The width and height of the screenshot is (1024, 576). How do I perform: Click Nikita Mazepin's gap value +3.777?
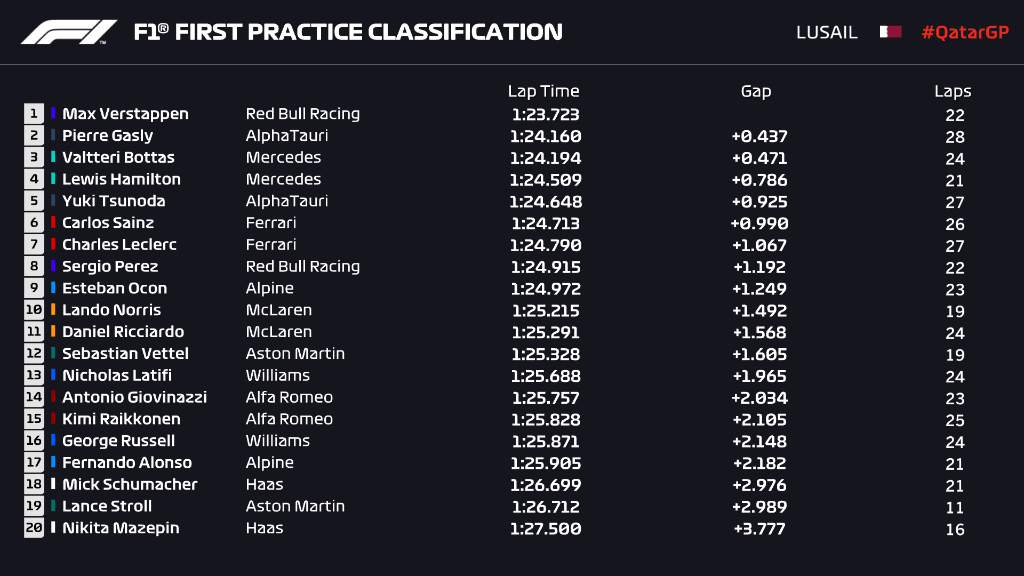(760, 529)
